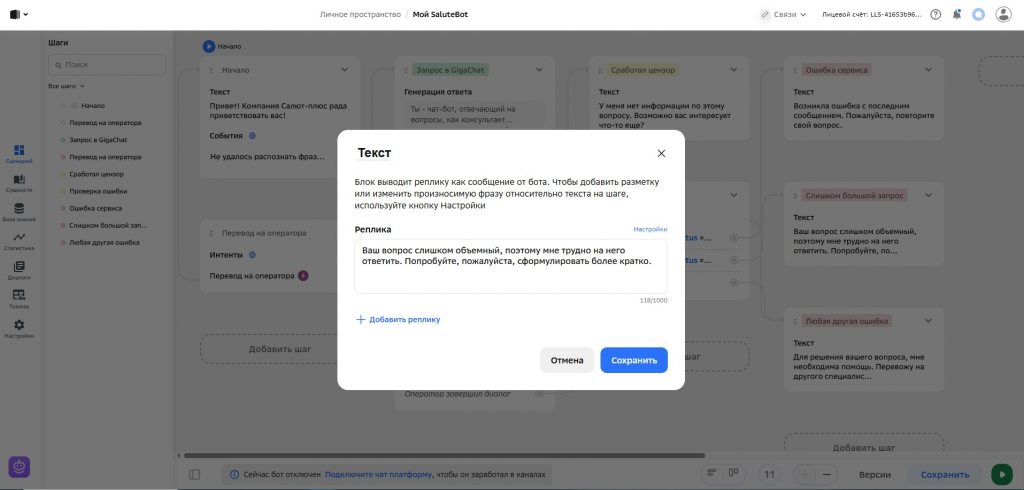Open the Статистика sidebar section

(19, 241)
